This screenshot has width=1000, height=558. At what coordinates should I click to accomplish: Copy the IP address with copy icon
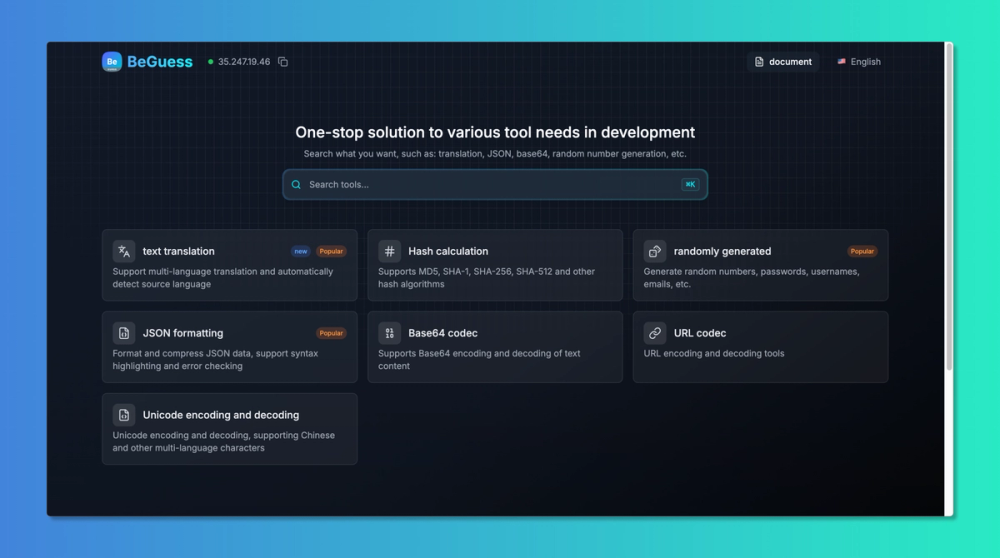coord(283,62)
